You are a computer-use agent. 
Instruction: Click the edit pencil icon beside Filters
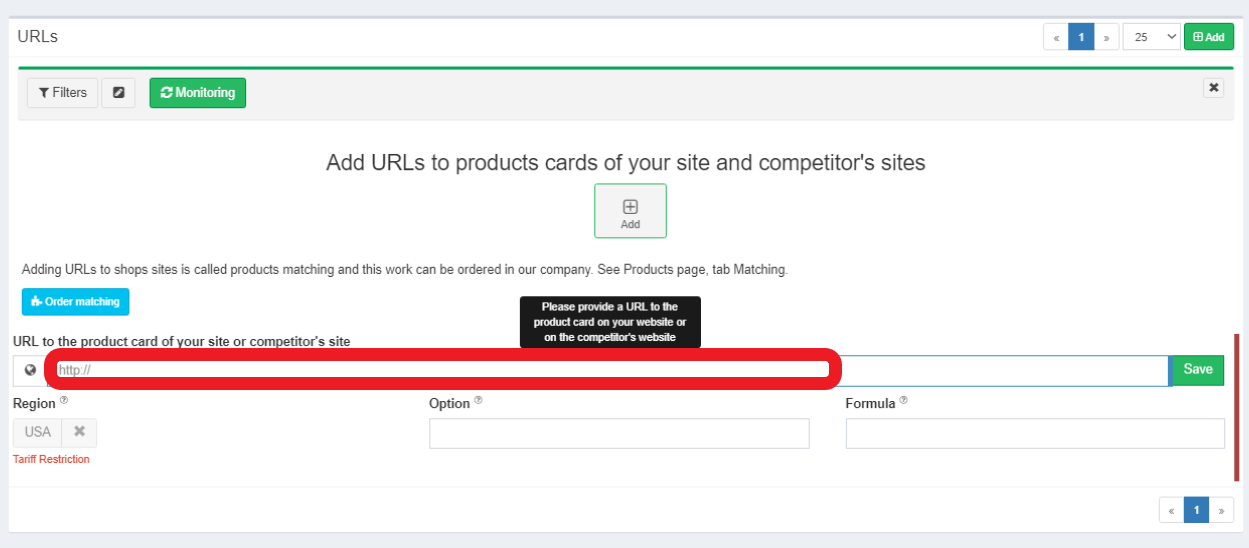click(x=118, y=93)
